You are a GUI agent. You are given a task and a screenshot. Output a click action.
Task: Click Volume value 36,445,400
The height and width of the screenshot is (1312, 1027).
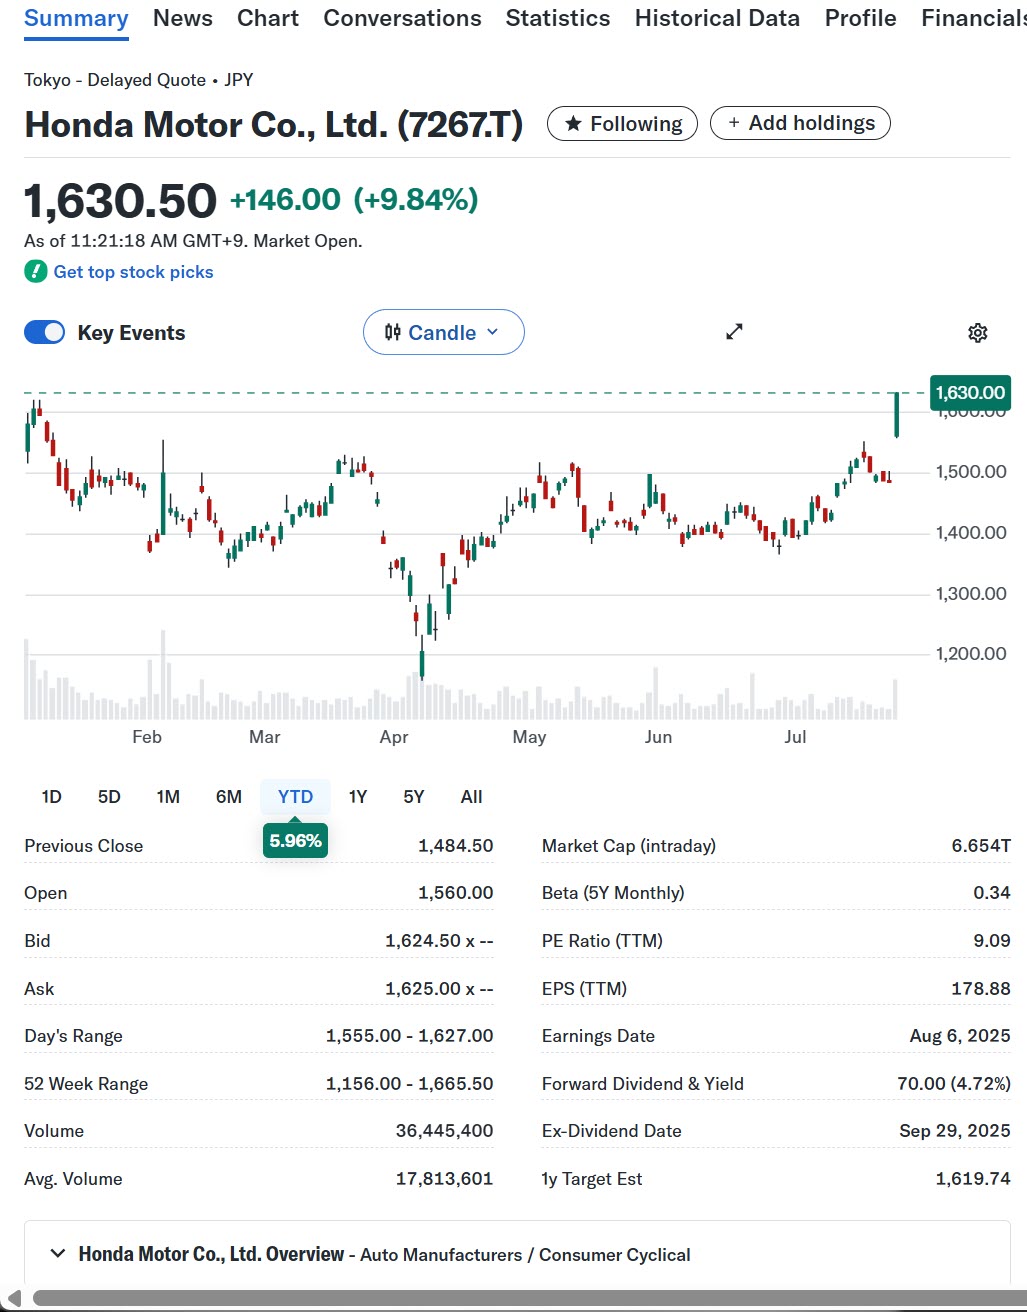(444, 1131)
